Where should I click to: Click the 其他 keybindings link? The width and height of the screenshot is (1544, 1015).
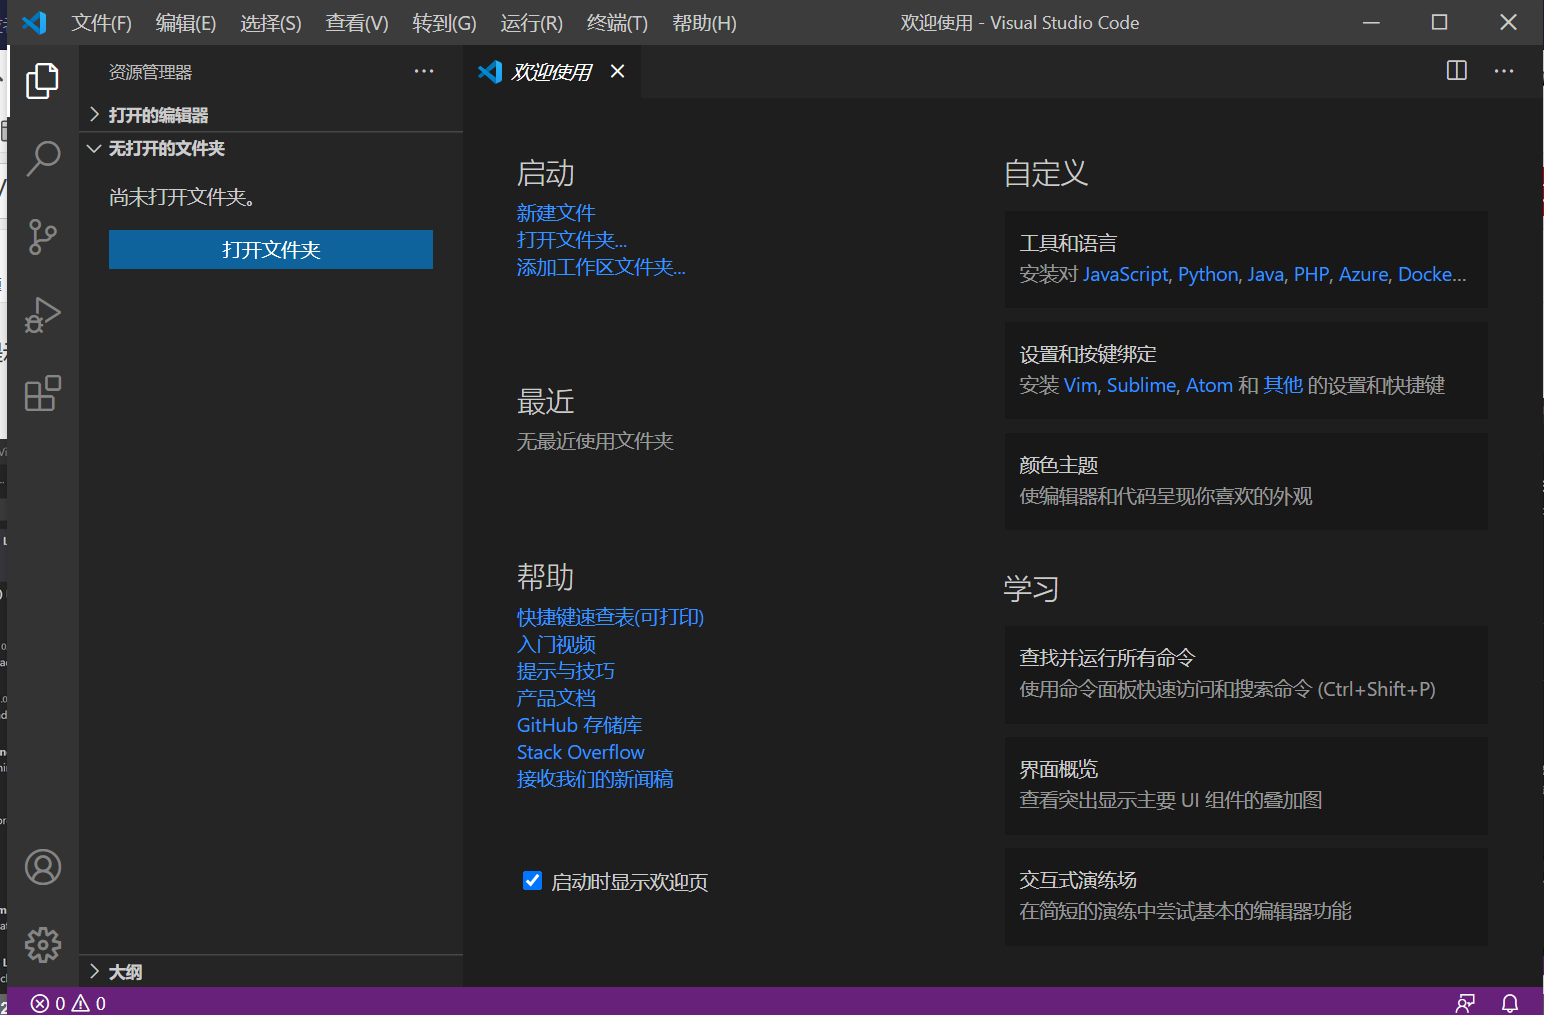click(x=1283, y=385)
